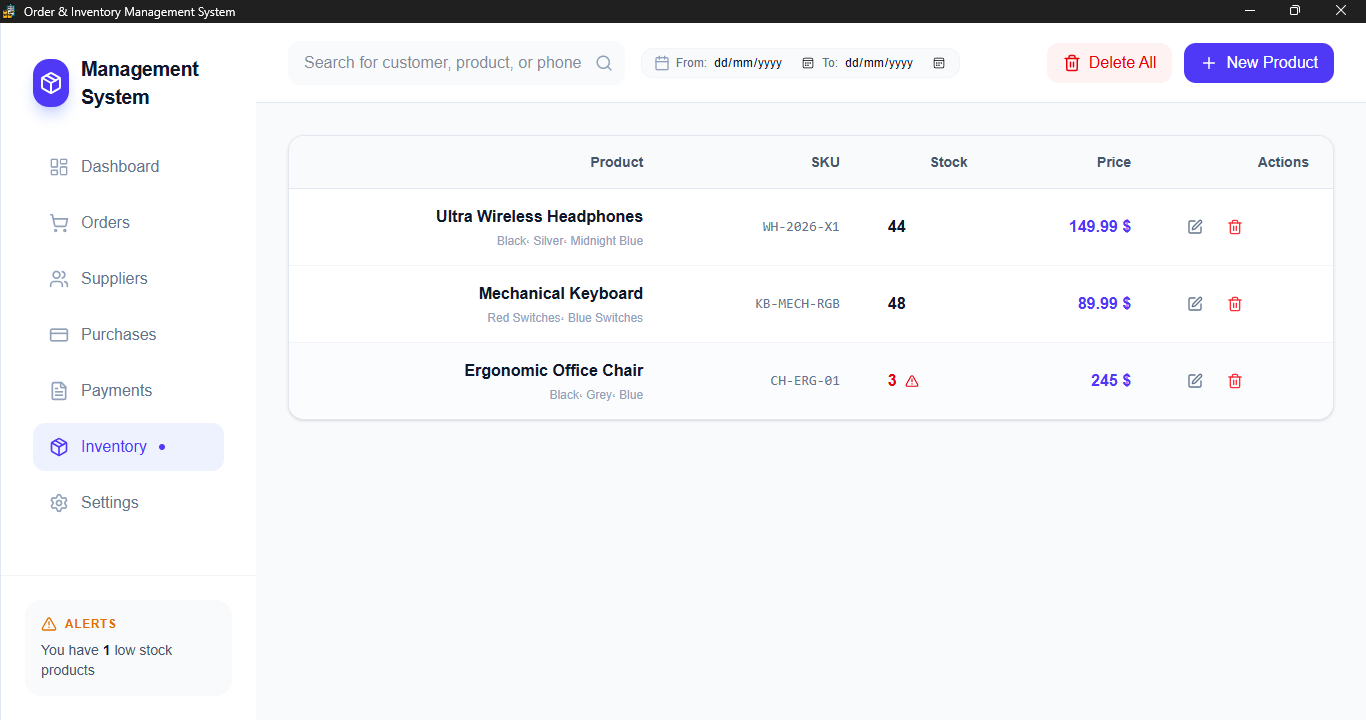This screenshot has height=720, width=1366.
Task: Click the Alerts warning icon in sidebar
Action: (x=49, y=624)
